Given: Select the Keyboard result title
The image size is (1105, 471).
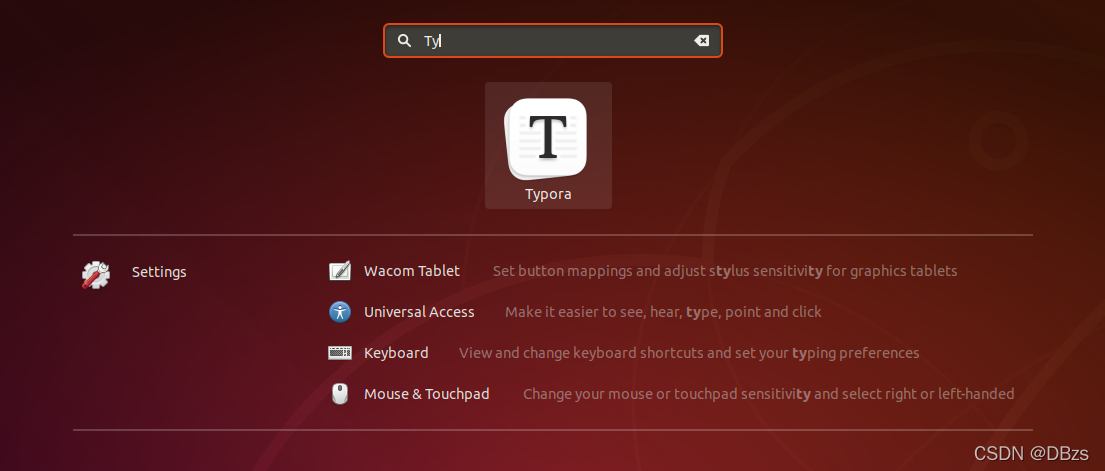Looking at the screenshot, I should tap(396, 353).
